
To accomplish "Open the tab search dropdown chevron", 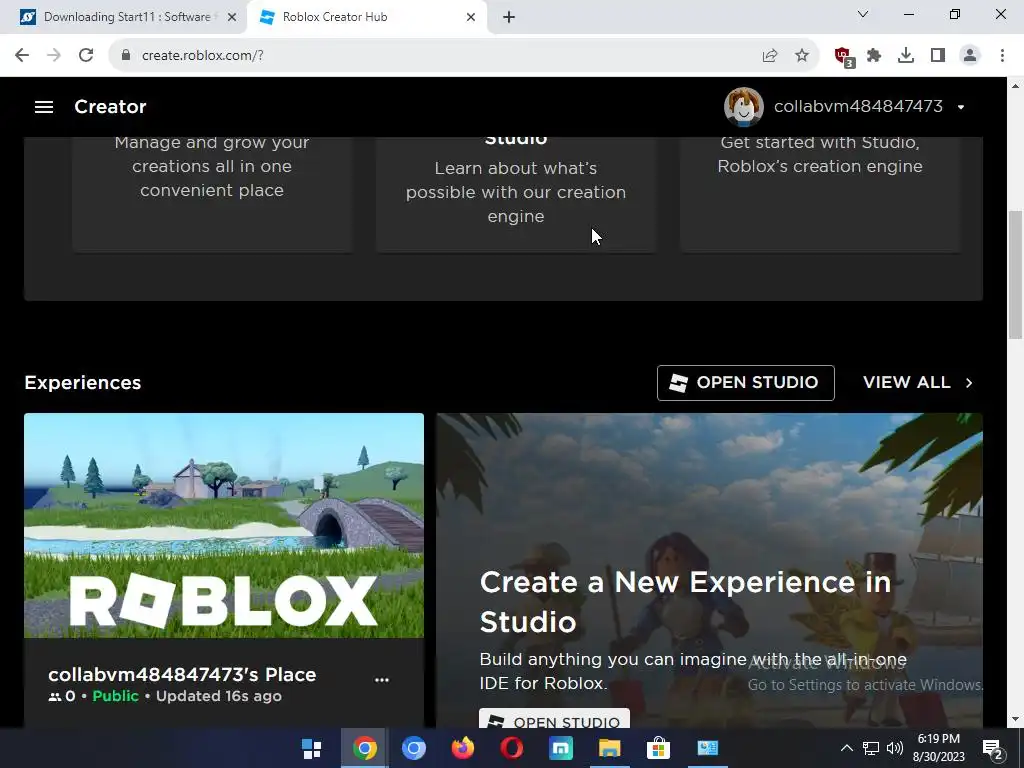I will click(863, 14).
